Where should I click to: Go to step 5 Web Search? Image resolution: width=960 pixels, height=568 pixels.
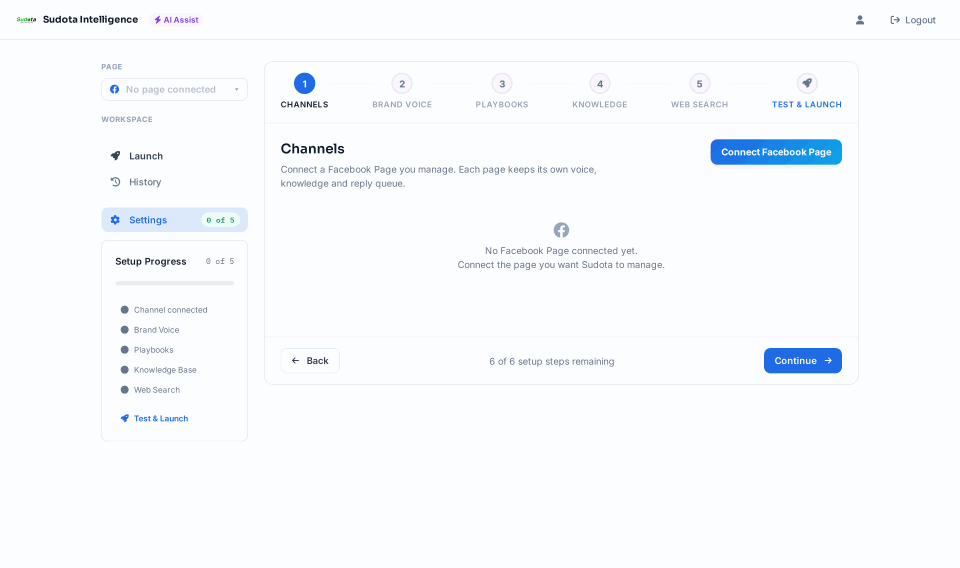coord(699,91)
